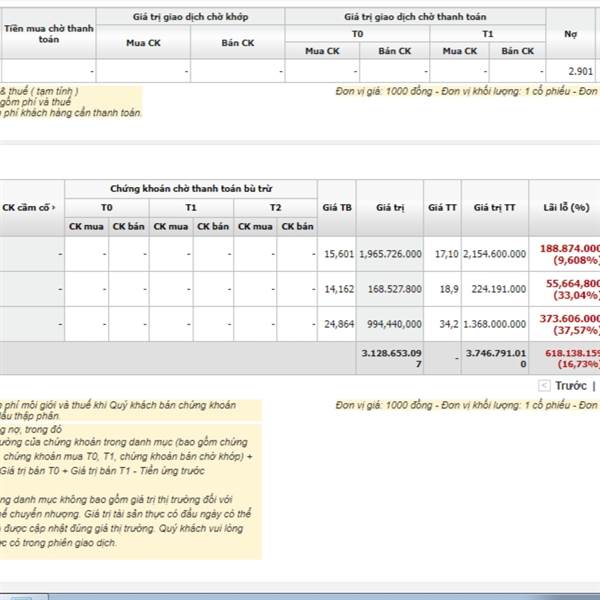Click CK bán header under T2

297,226
